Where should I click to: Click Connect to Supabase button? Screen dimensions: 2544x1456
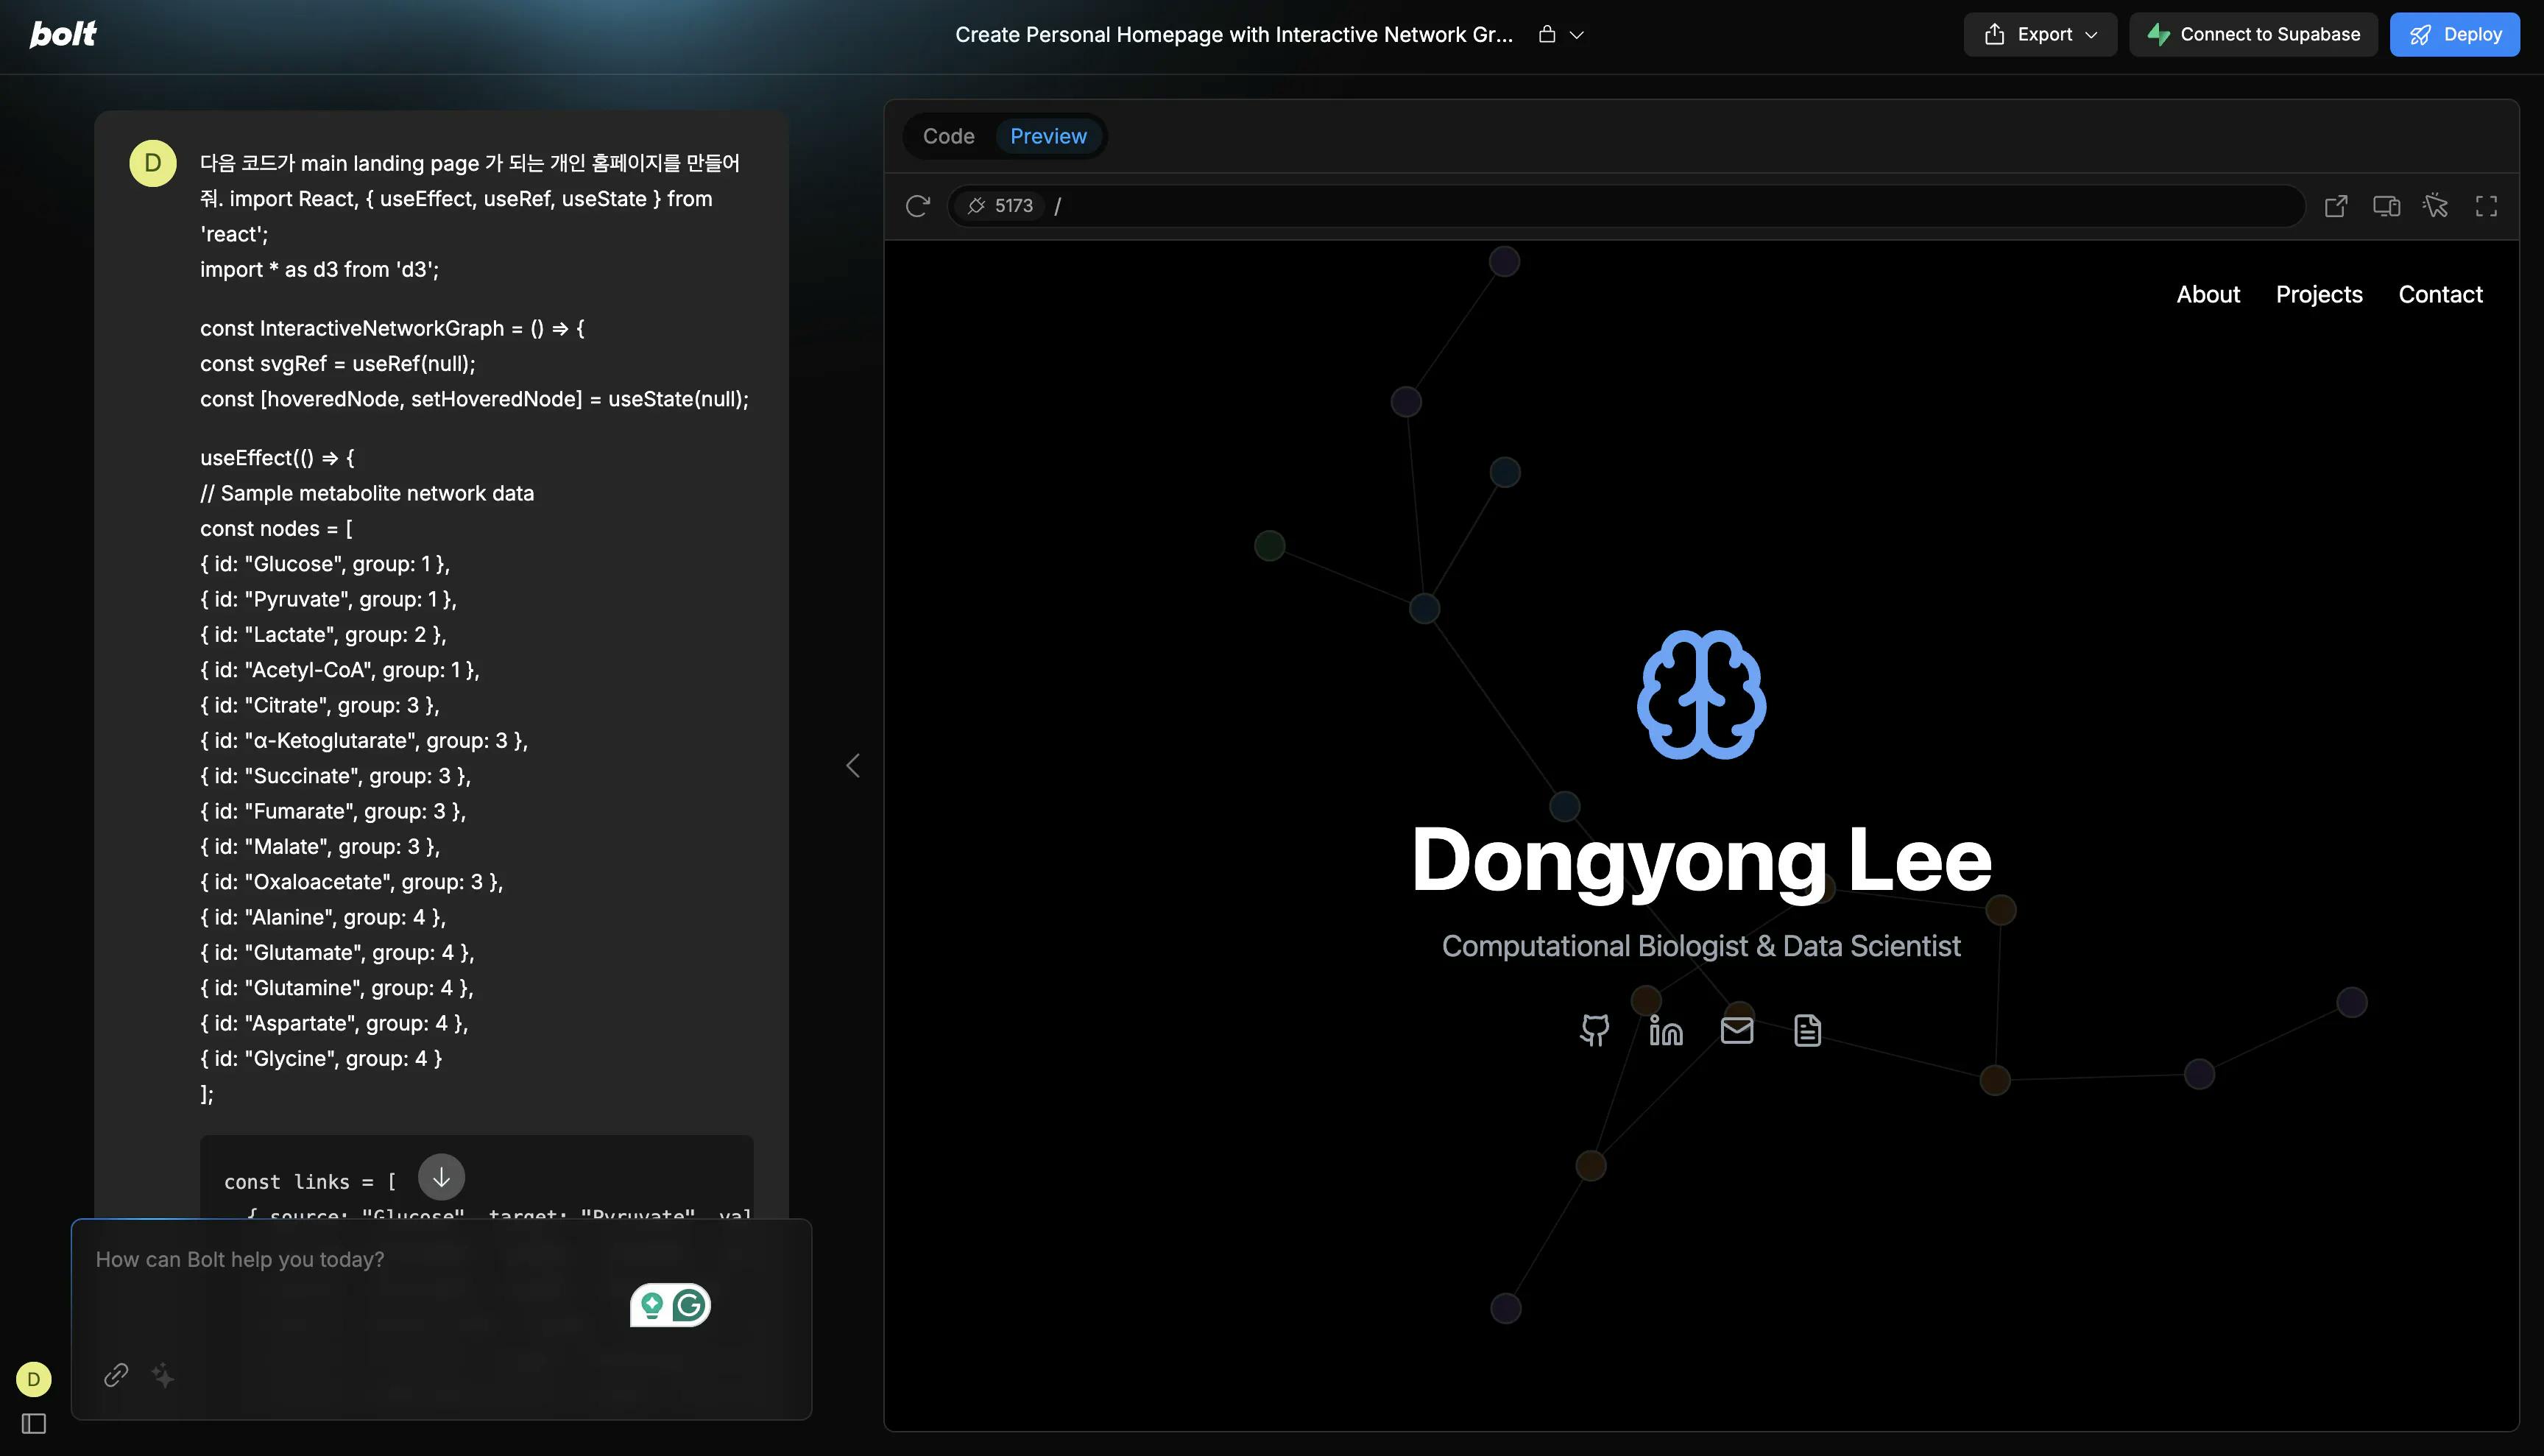point(2253,35)
